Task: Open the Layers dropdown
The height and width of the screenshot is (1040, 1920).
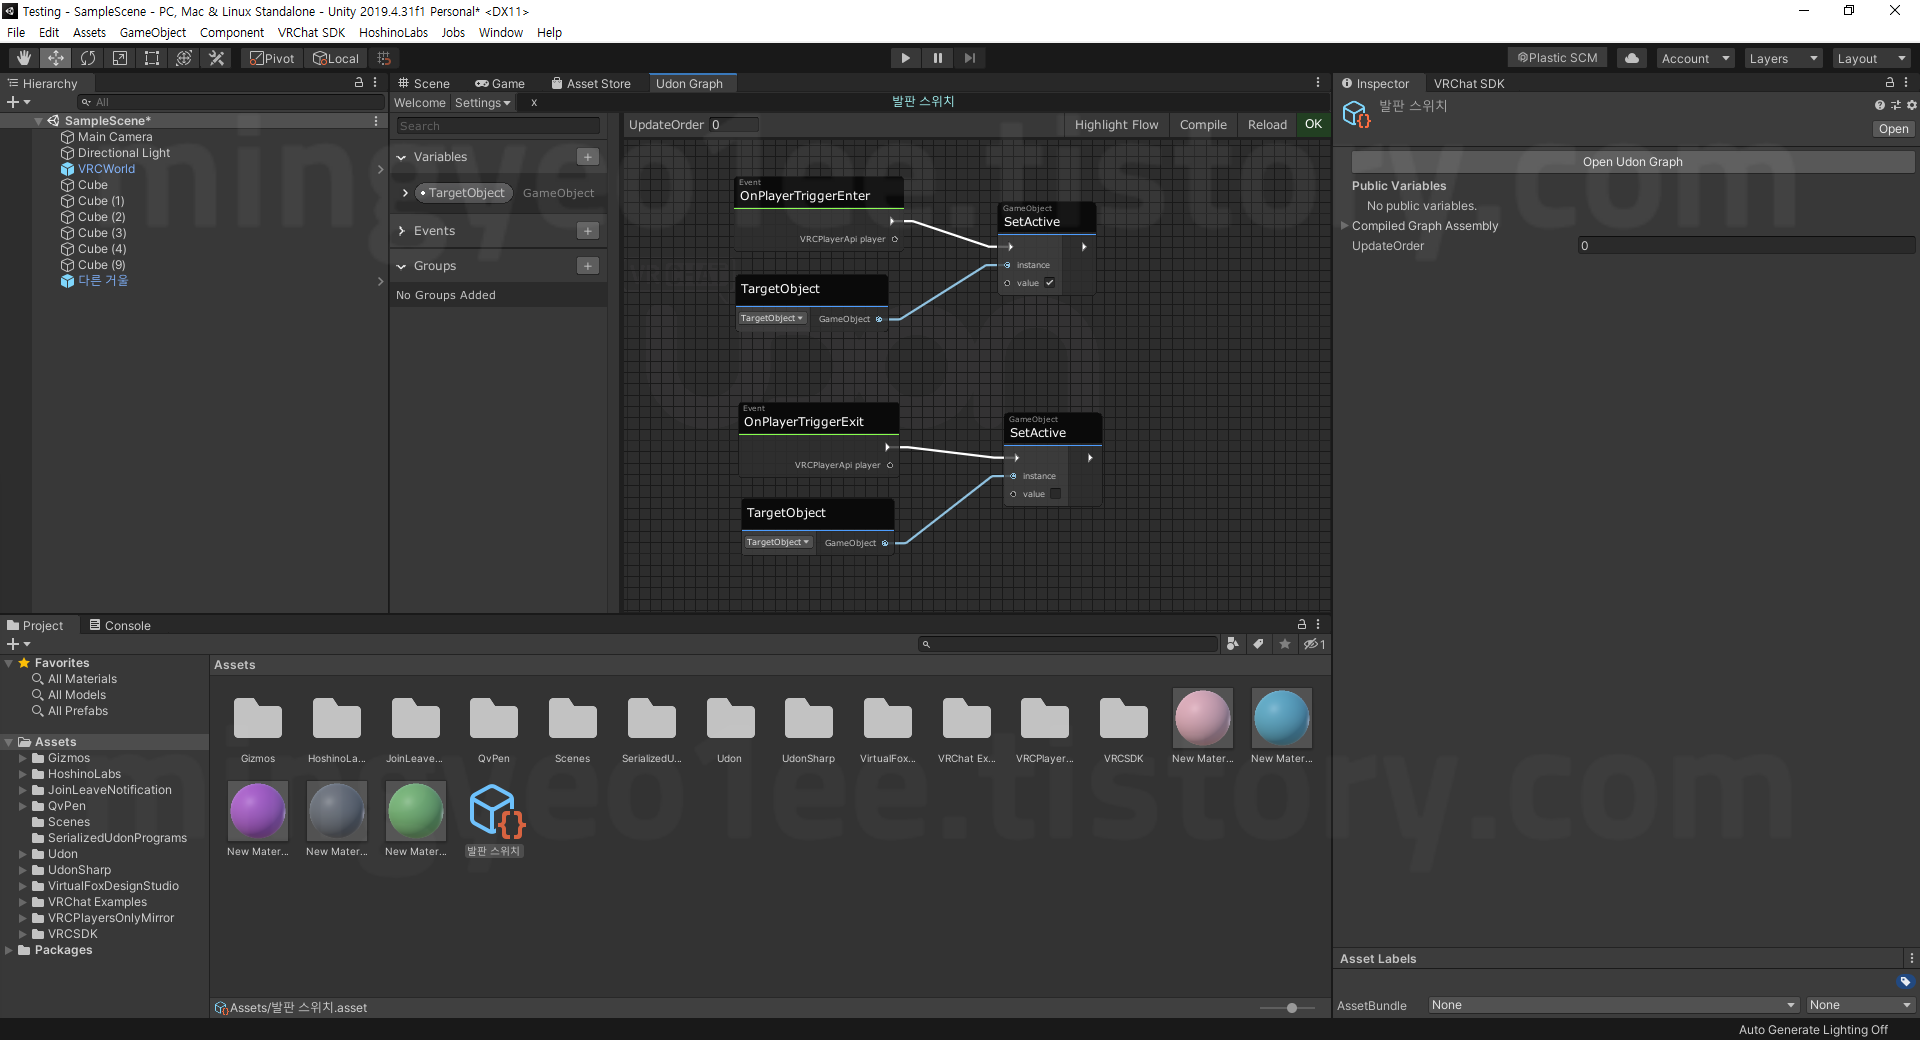Action: (x=1783, y=58)
